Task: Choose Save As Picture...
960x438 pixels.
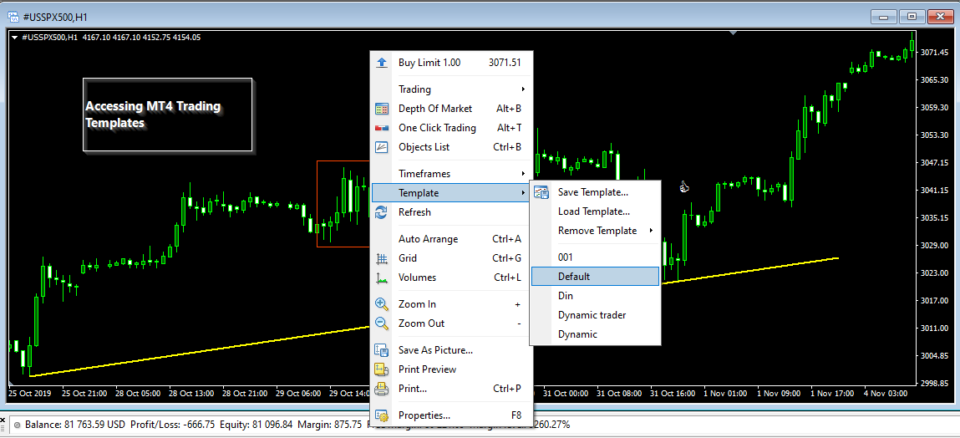Action: point(451,350)
